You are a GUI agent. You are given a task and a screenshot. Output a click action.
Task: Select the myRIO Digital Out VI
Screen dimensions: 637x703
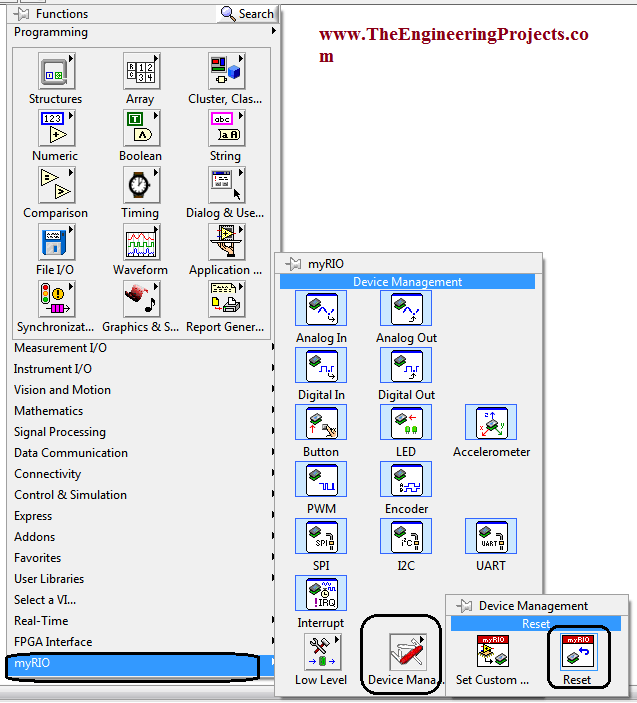click(x=406, y=365)
